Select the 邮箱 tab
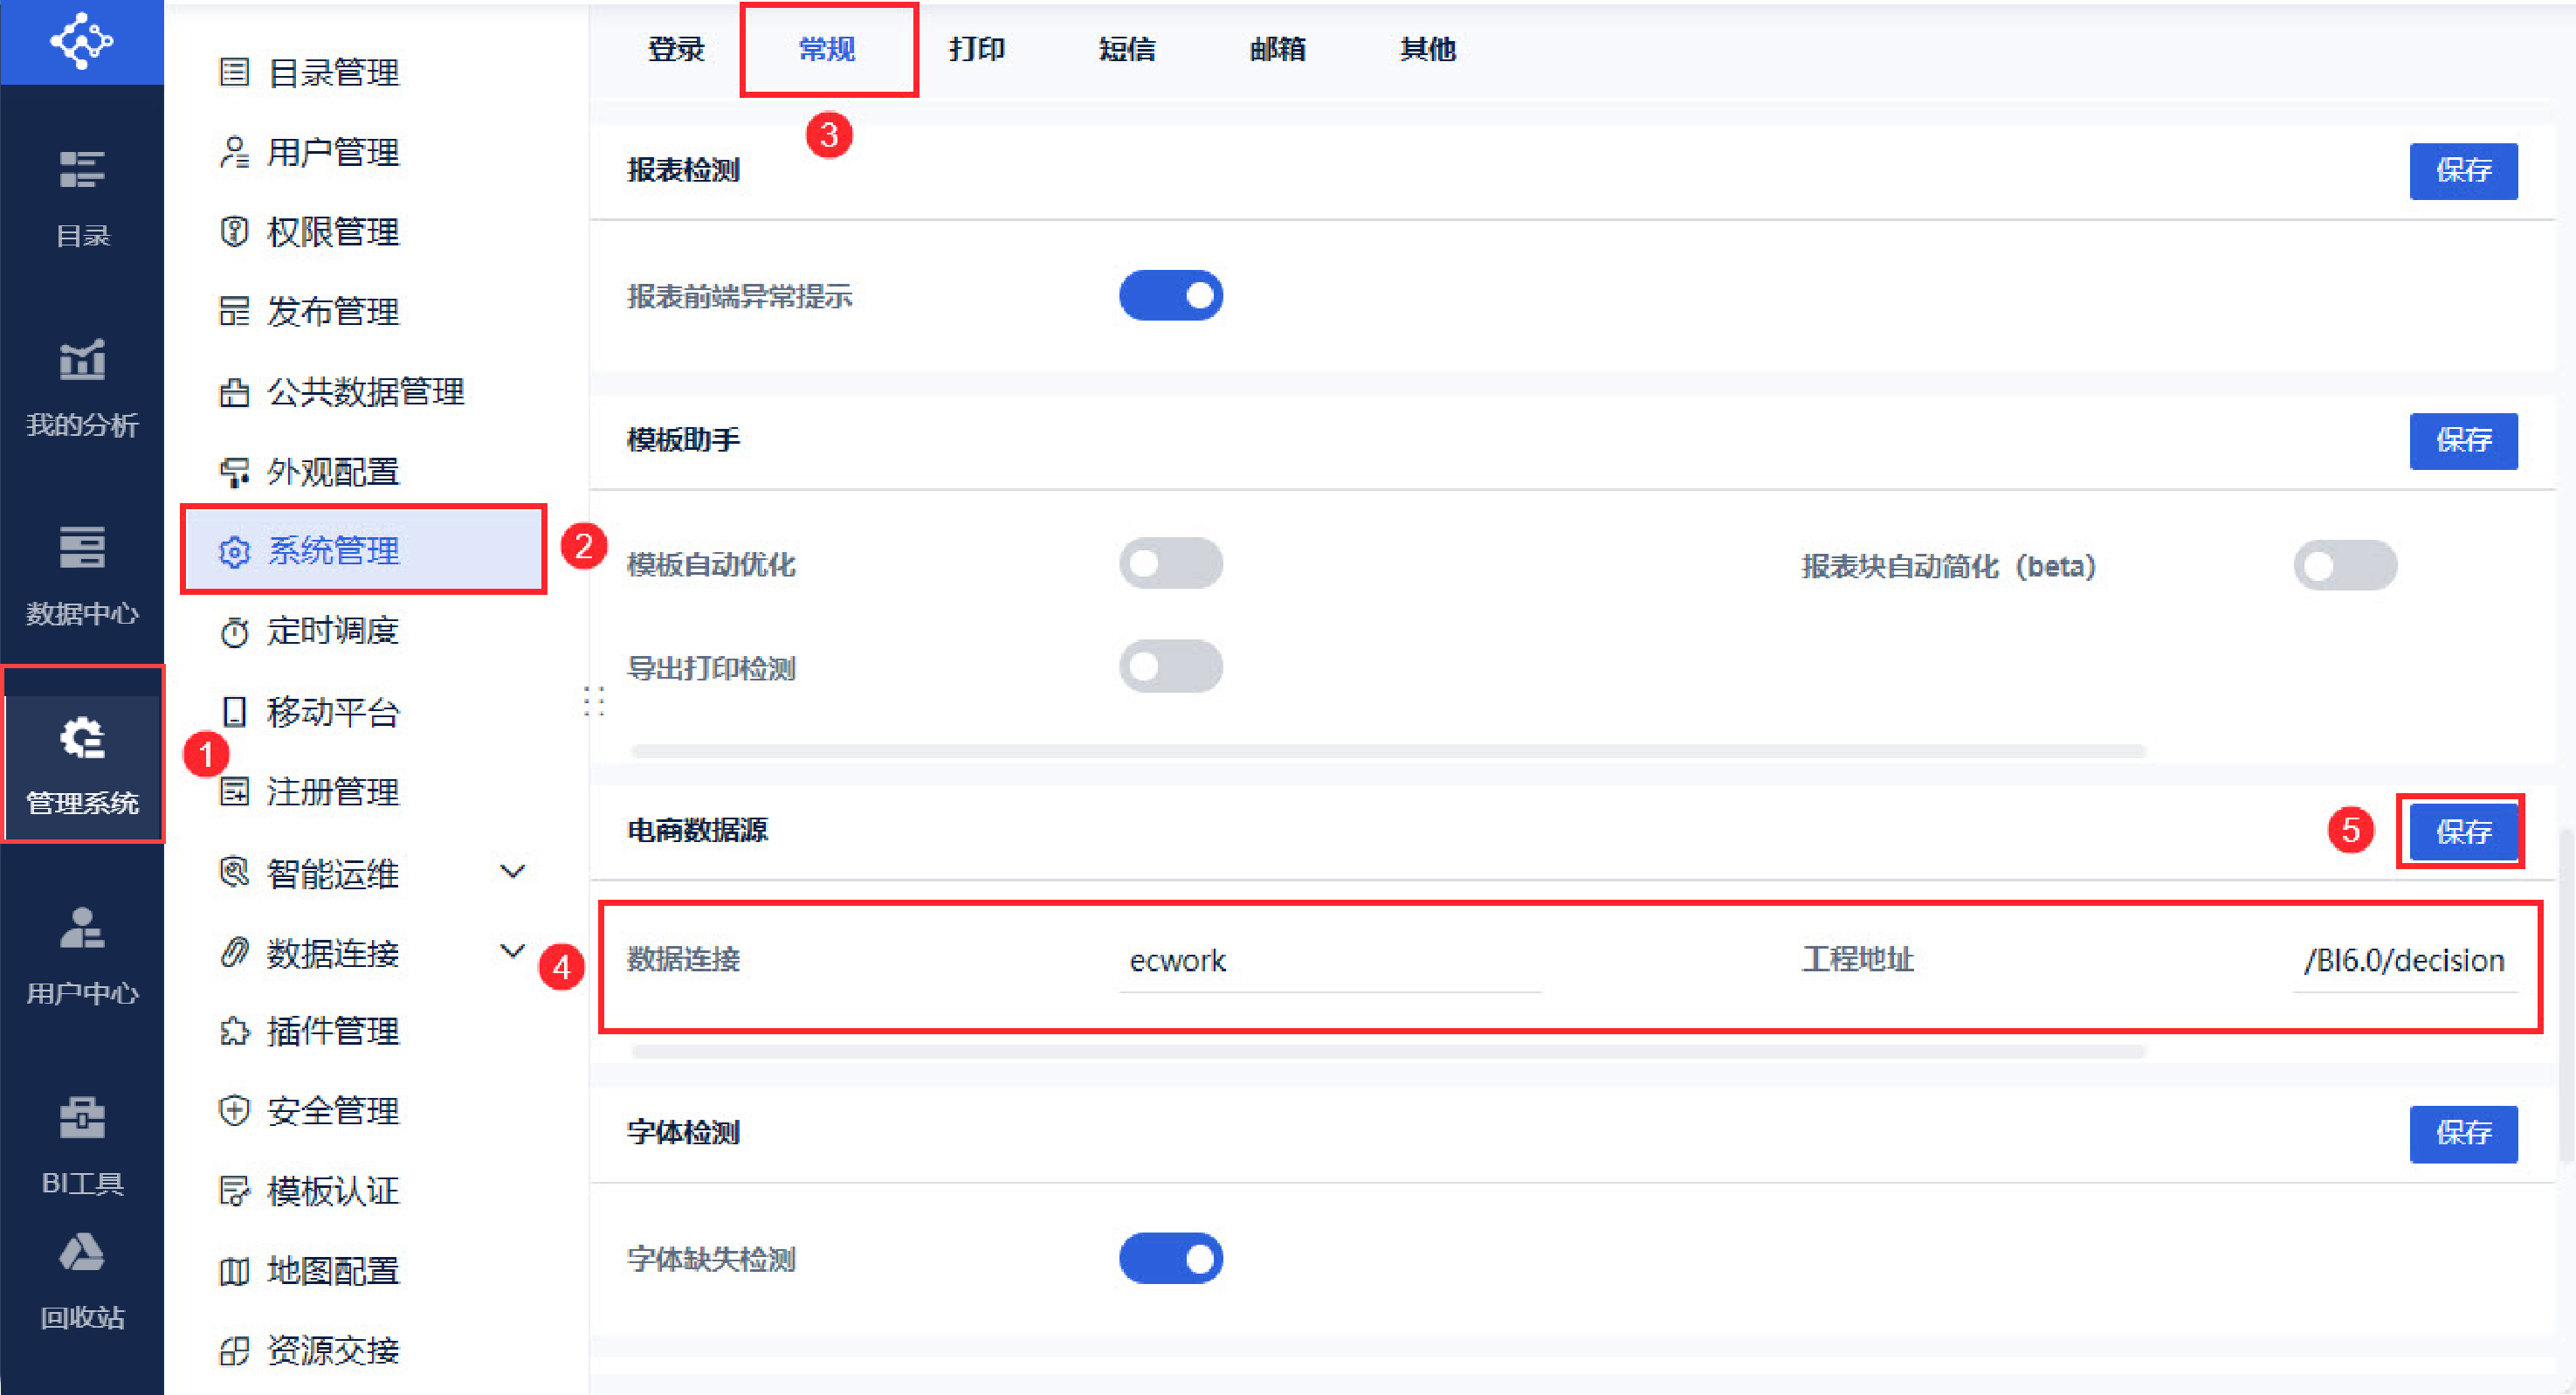2576x1395 pixels. tap(1277, 49)
